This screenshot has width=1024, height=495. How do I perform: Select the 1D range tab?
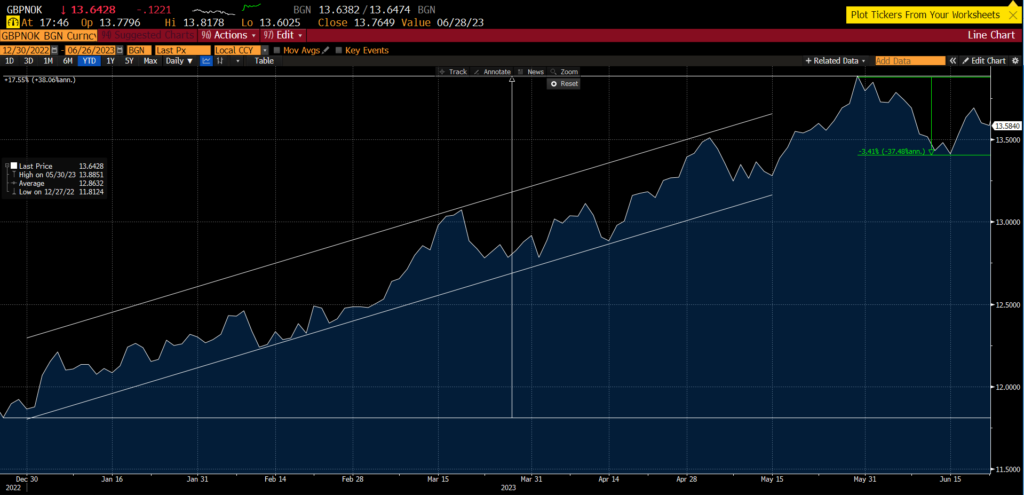pos(10,61)
